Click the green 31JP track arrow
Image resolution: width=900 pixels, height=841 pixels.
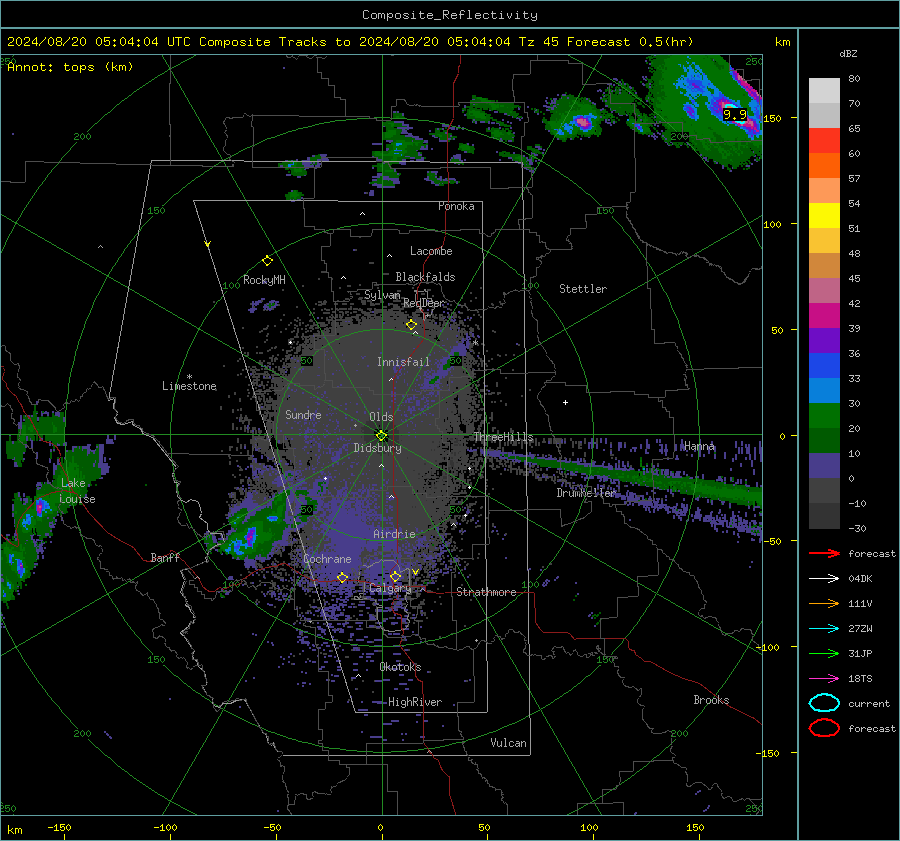tap(824, 653)
